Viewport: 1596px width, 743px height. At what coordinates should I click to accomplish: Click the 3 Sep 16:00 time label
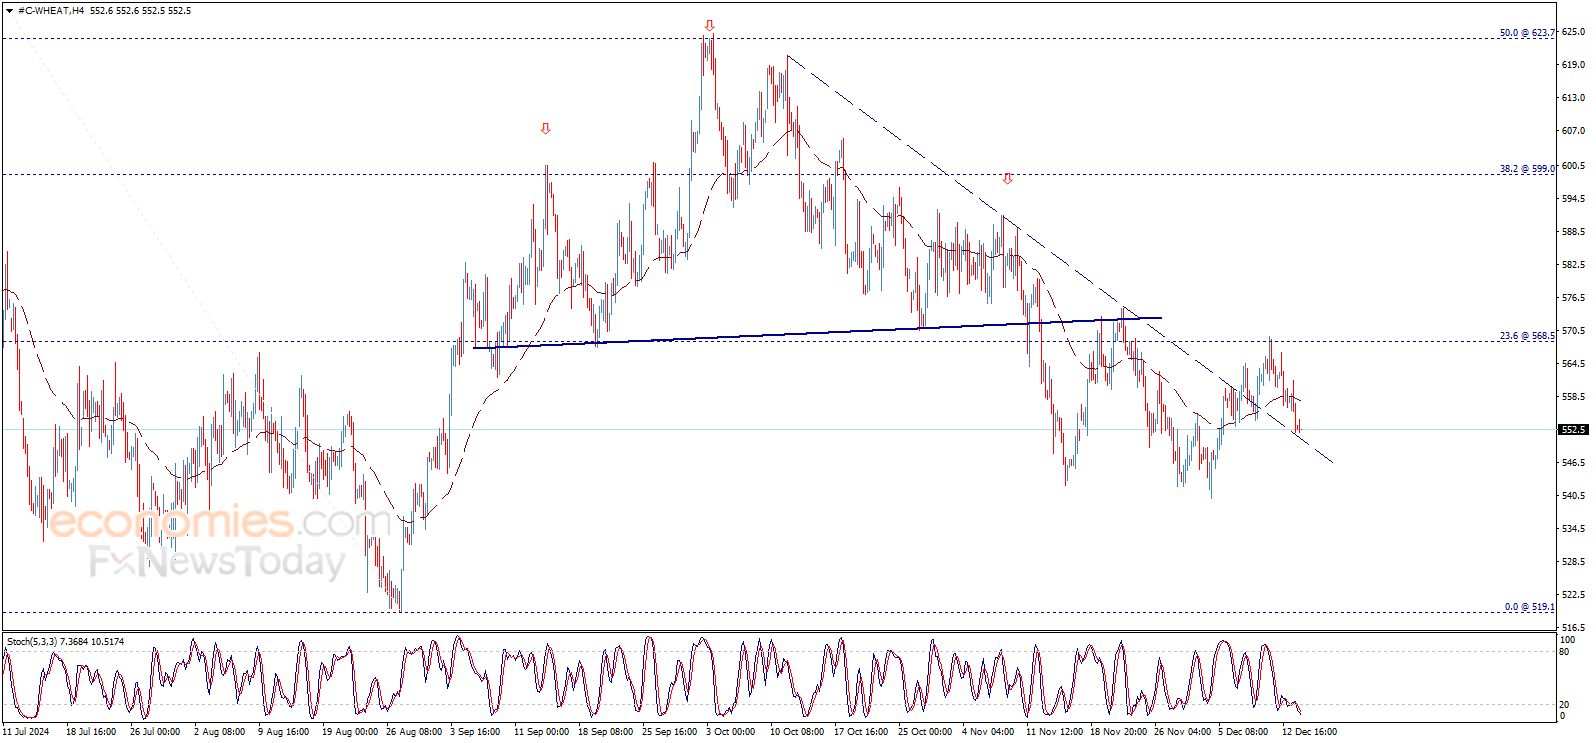[x=475, y=732]
